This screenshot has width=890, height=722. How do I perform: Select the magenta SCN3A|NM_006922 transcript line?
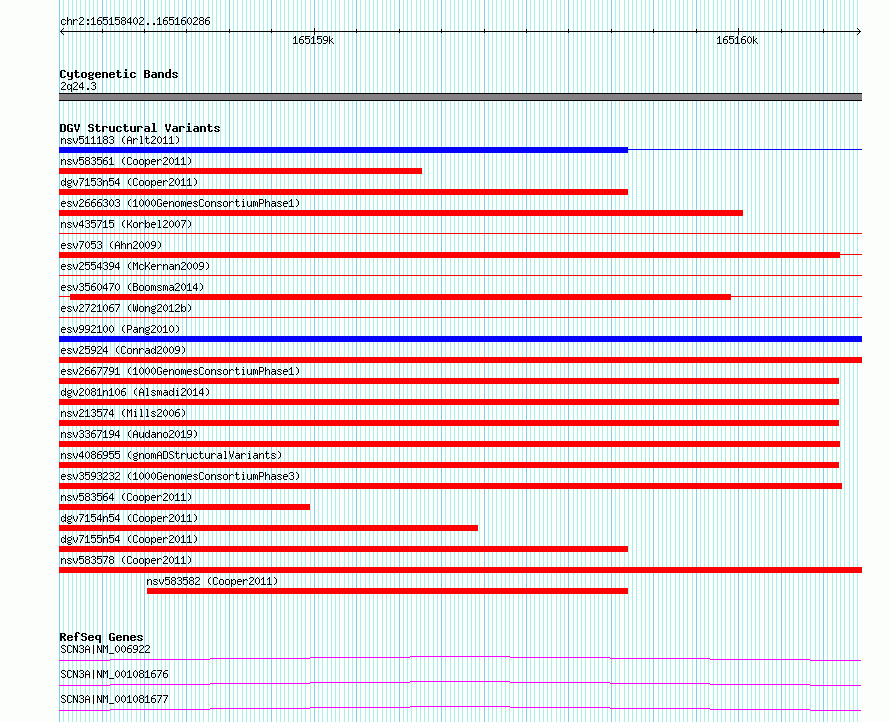[x=460, y=658]
